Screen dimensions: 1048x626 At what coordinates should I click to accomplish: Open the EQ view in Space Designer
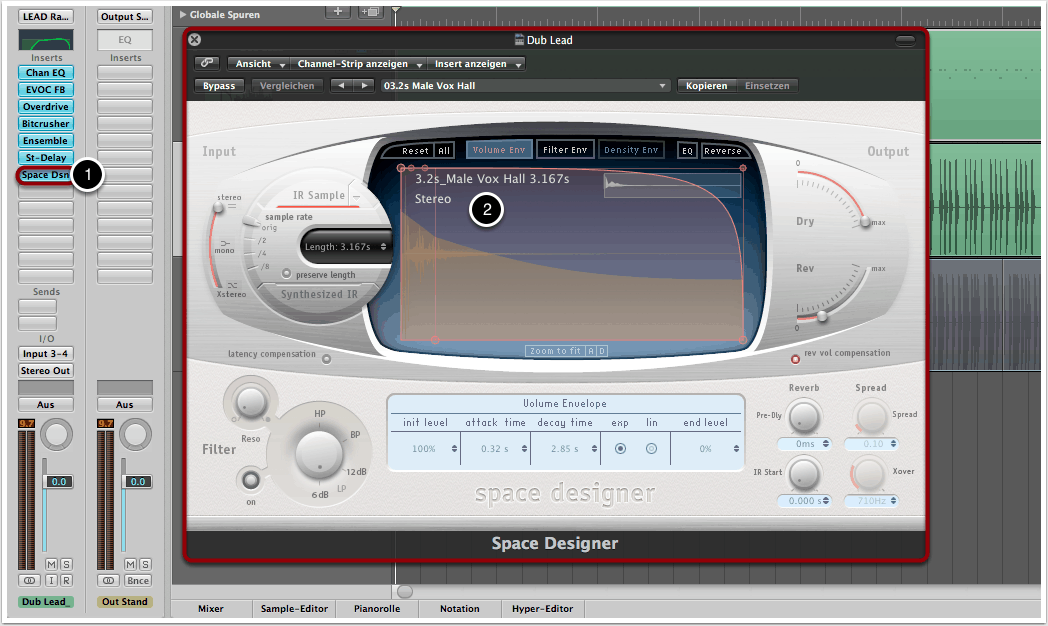(x=687, y=151)
